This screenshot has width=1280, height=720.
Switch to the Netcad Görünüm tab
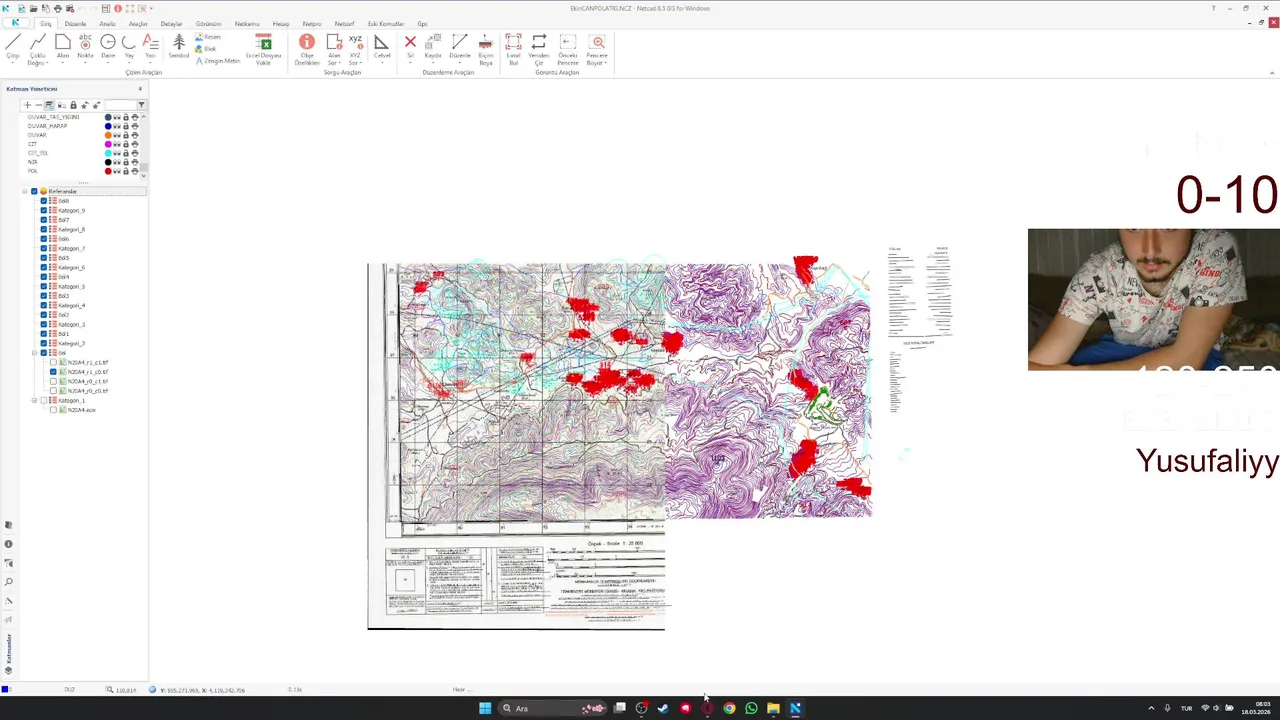click(208, 24)
